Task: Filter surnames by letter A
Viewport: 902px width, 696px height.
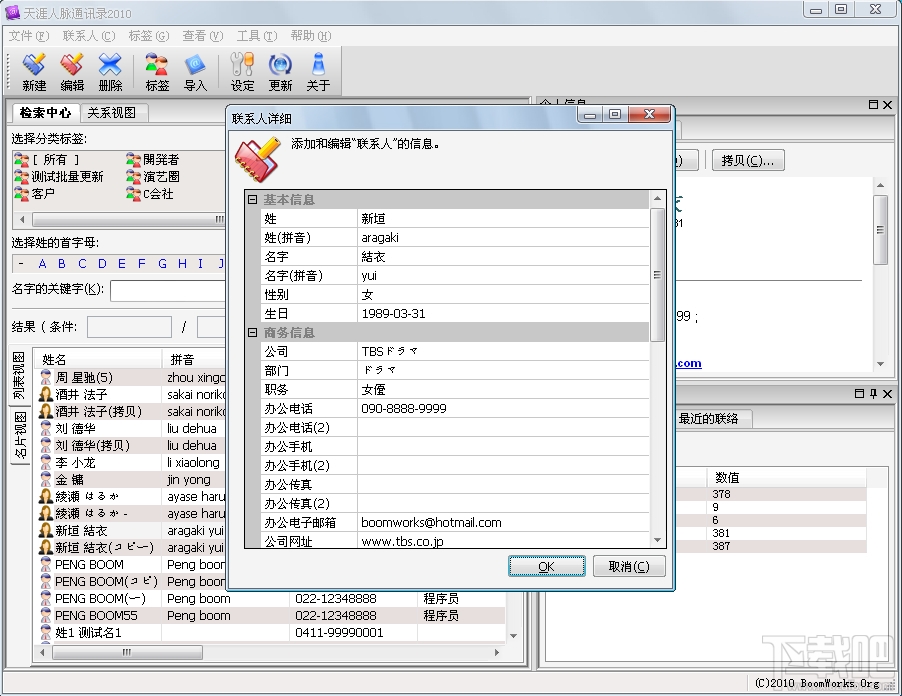Action: point(42,263)
